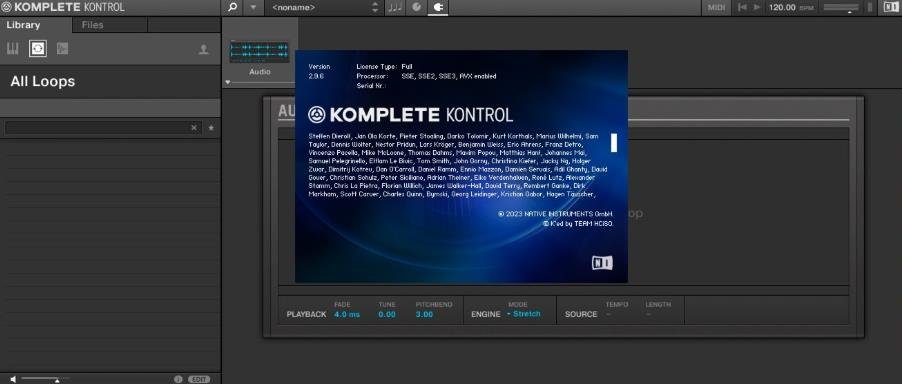The width and height of the screenshot is (902, 384).
Task: Click the PITCHBEND value 3.00
Action: [425, 314]
